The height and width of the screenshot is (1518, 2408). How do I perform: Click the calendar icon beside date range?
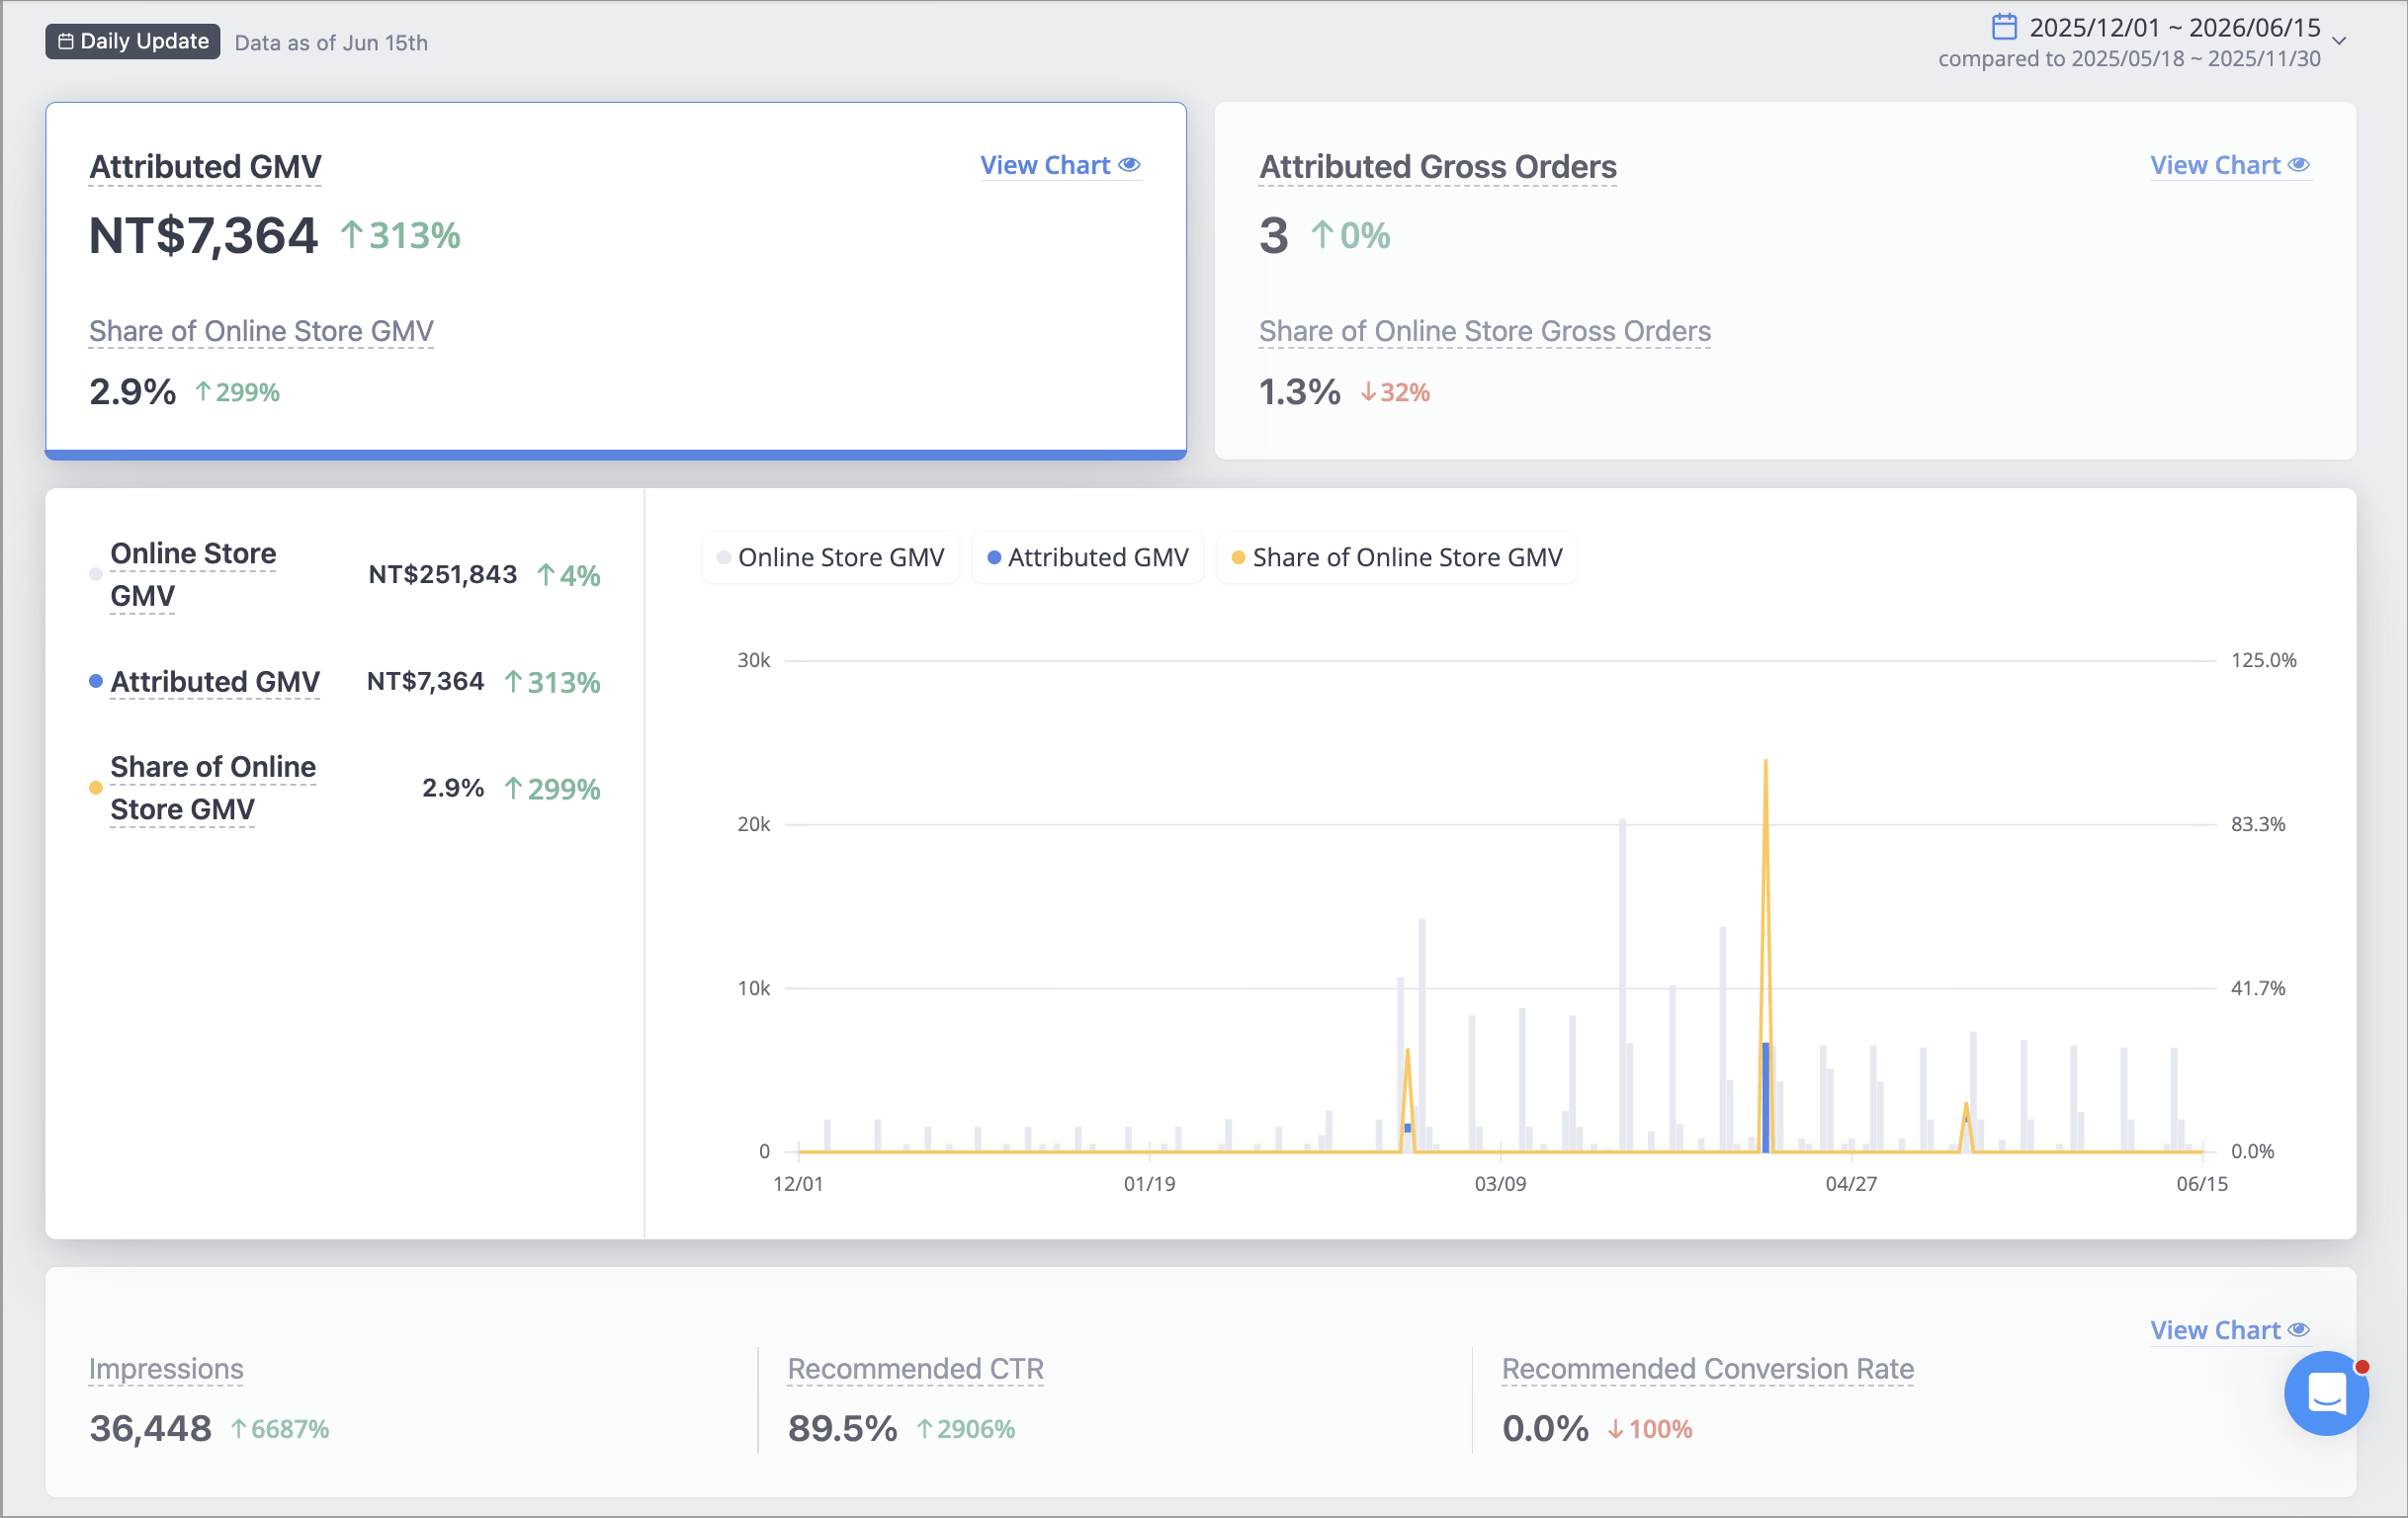coord(2003,26)
